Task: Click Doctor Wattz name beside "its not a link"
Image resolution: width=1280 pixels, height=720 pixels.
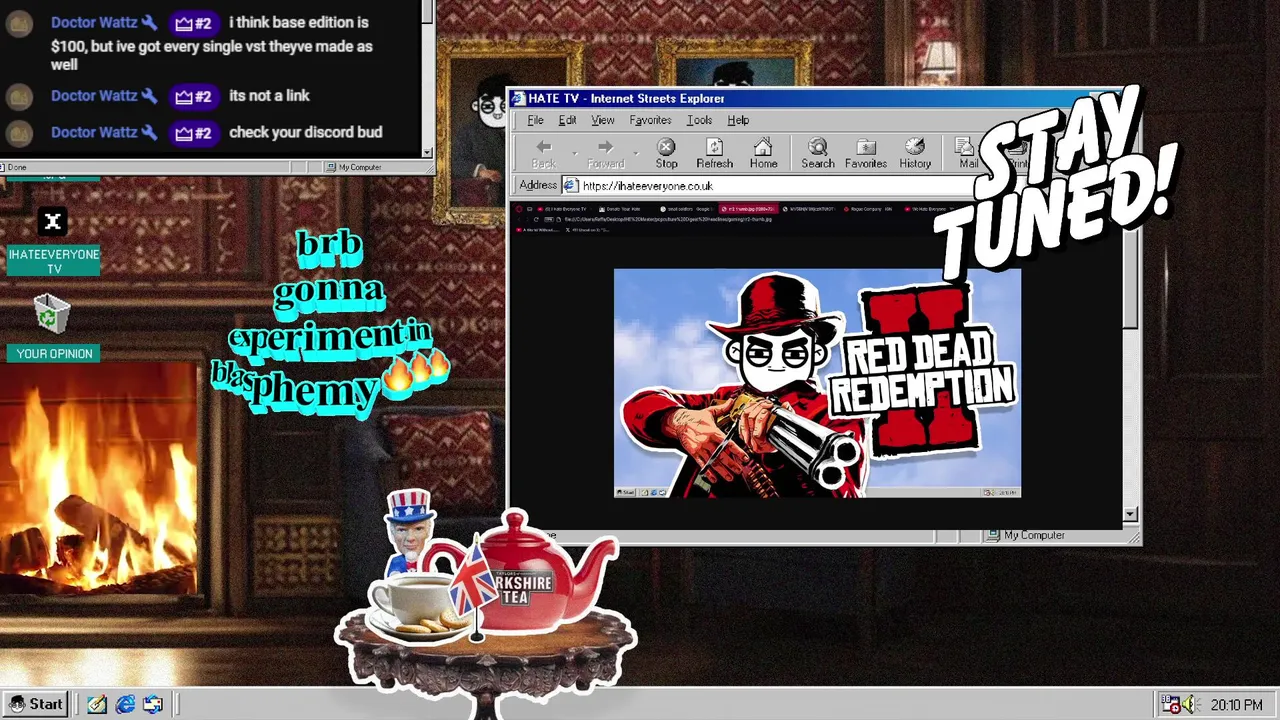Action: [x=94, y=96]
